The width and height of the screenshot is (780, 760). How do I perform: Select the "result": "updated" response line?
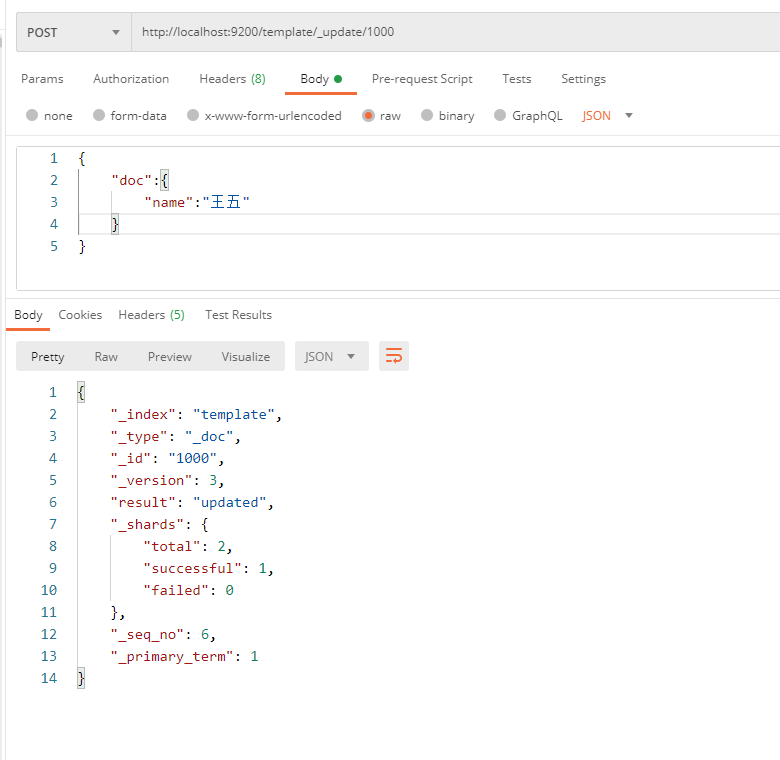[x=192, y=502]
